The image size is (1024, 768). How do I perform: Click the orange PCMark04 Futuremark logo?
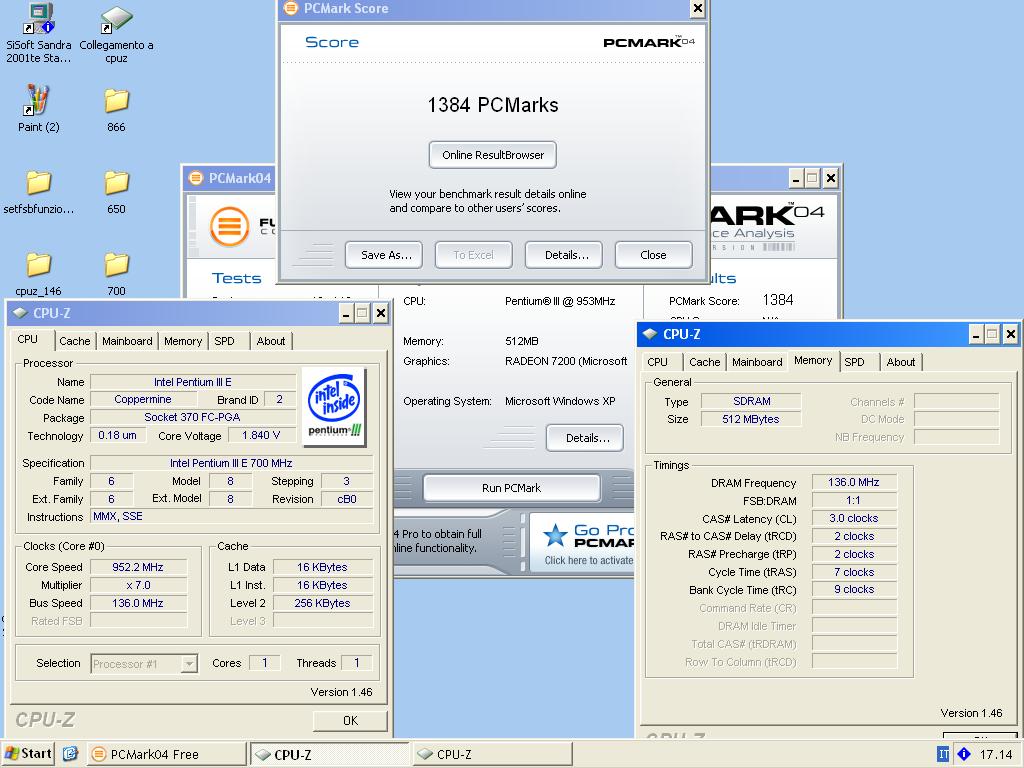(x=229, y=226)
